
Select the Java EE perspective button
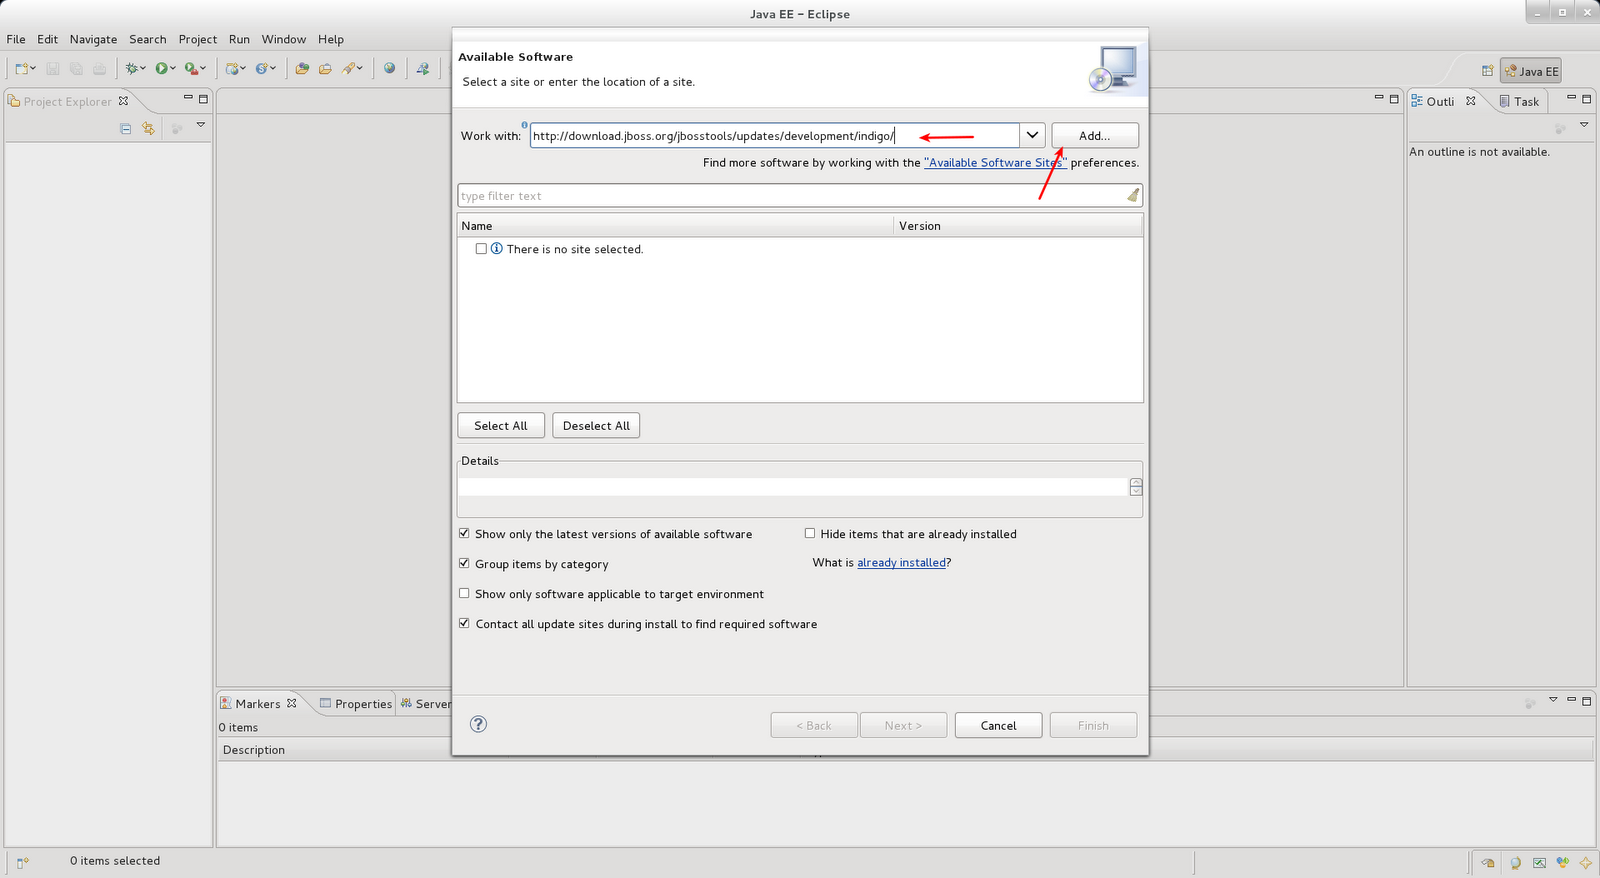pos(1531,71)
